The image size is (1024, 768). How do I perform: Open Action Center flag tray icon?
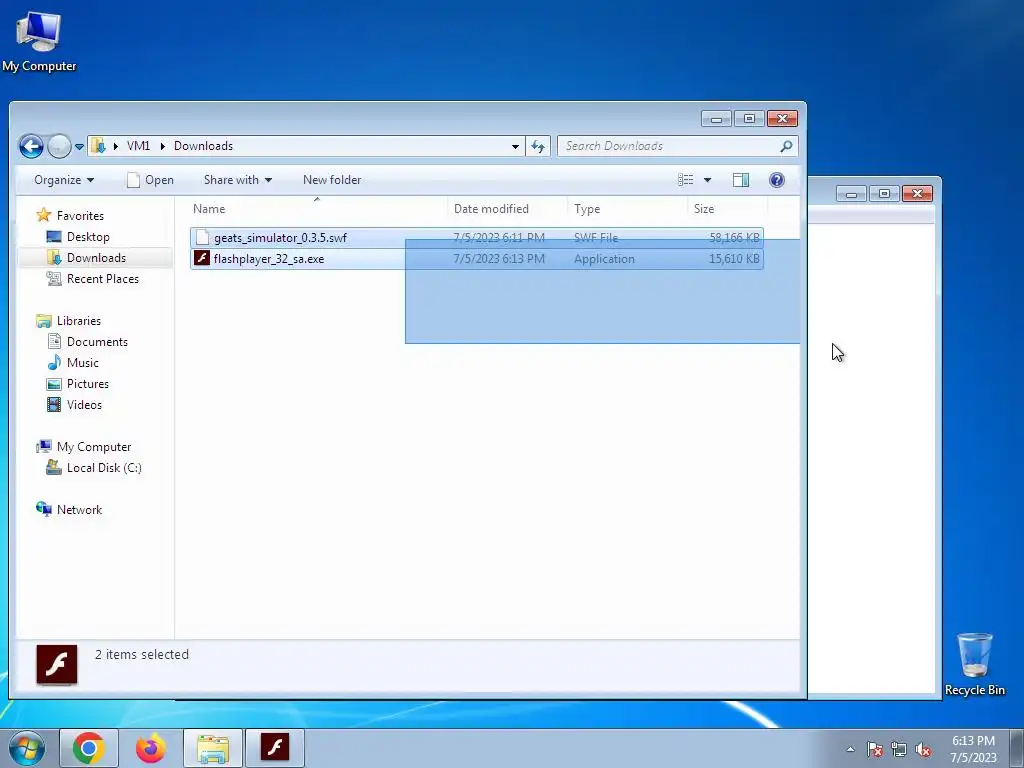[875, 749]
